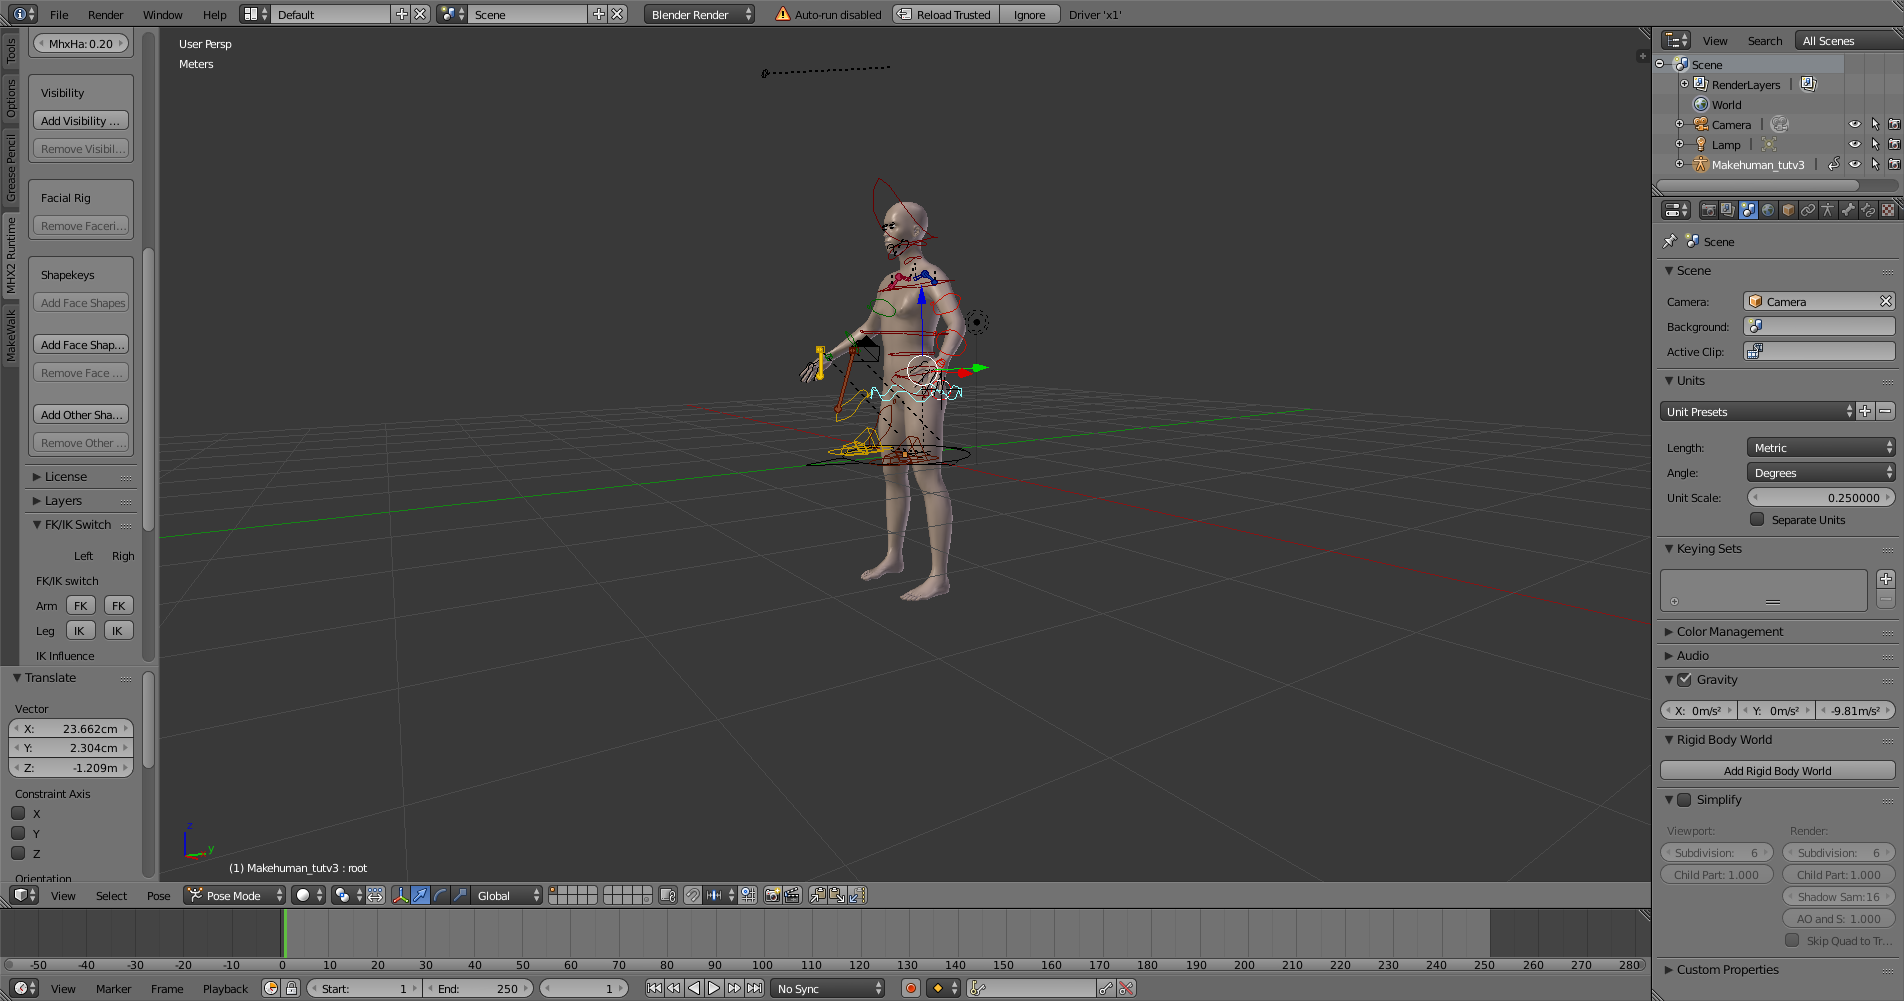Open the Global transform orientation dropdown
1904x1001 pixels.
(x=506, y=895)
